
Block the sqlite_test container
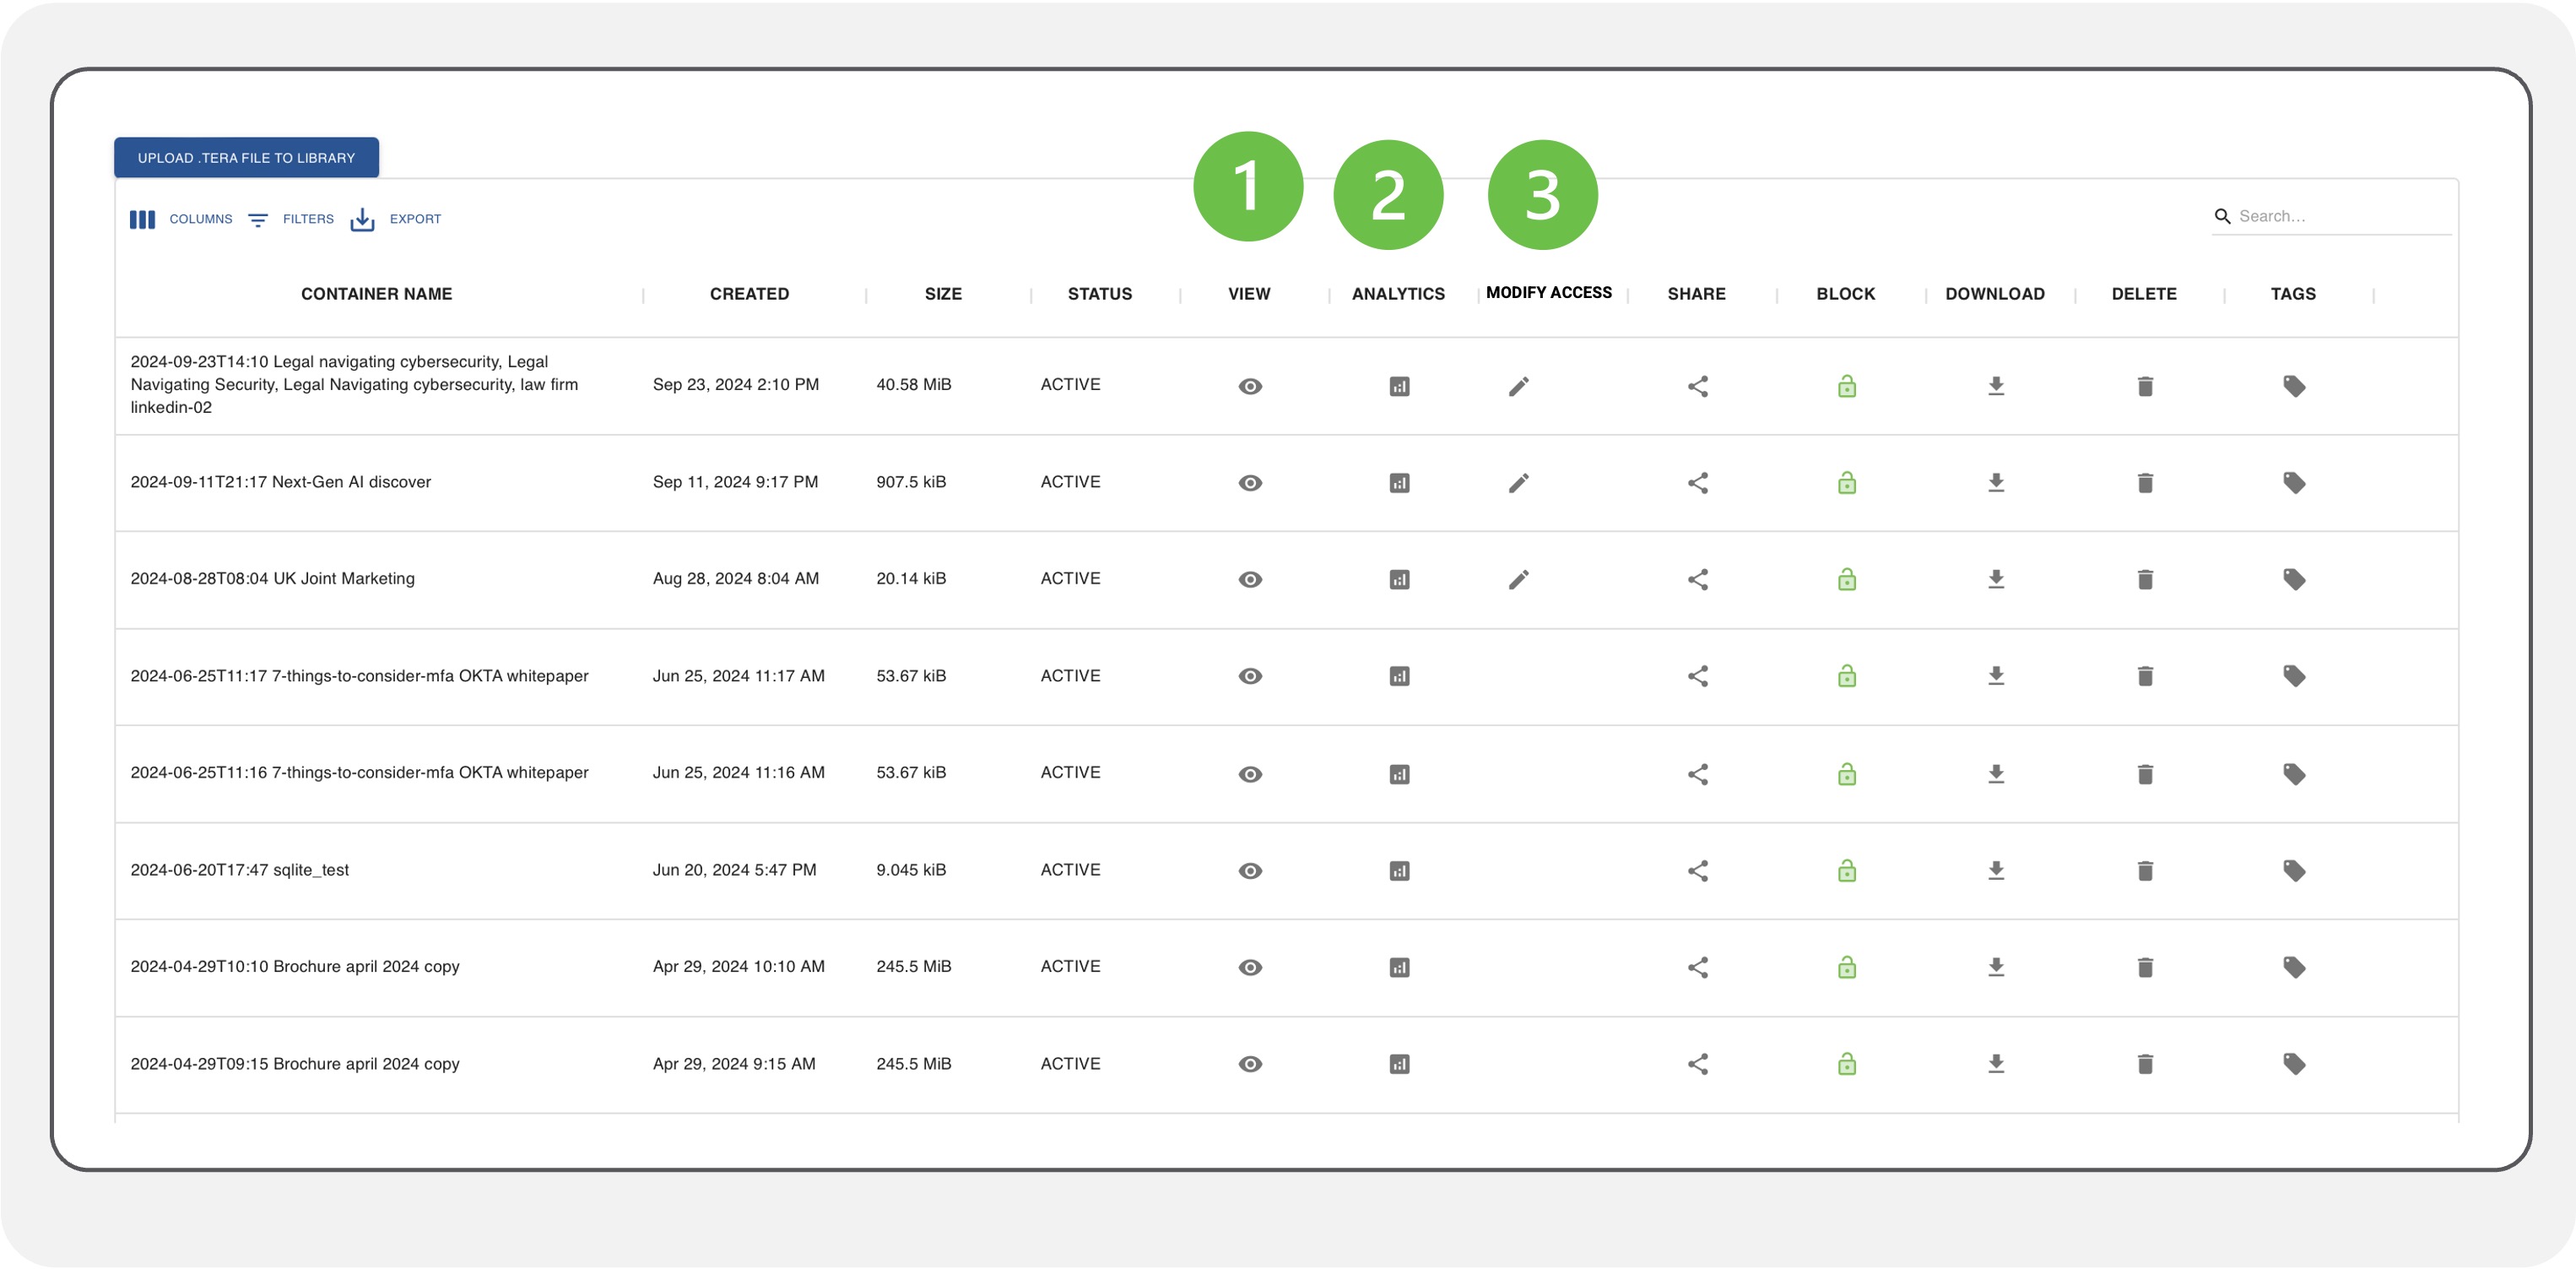coord(1847,871)
